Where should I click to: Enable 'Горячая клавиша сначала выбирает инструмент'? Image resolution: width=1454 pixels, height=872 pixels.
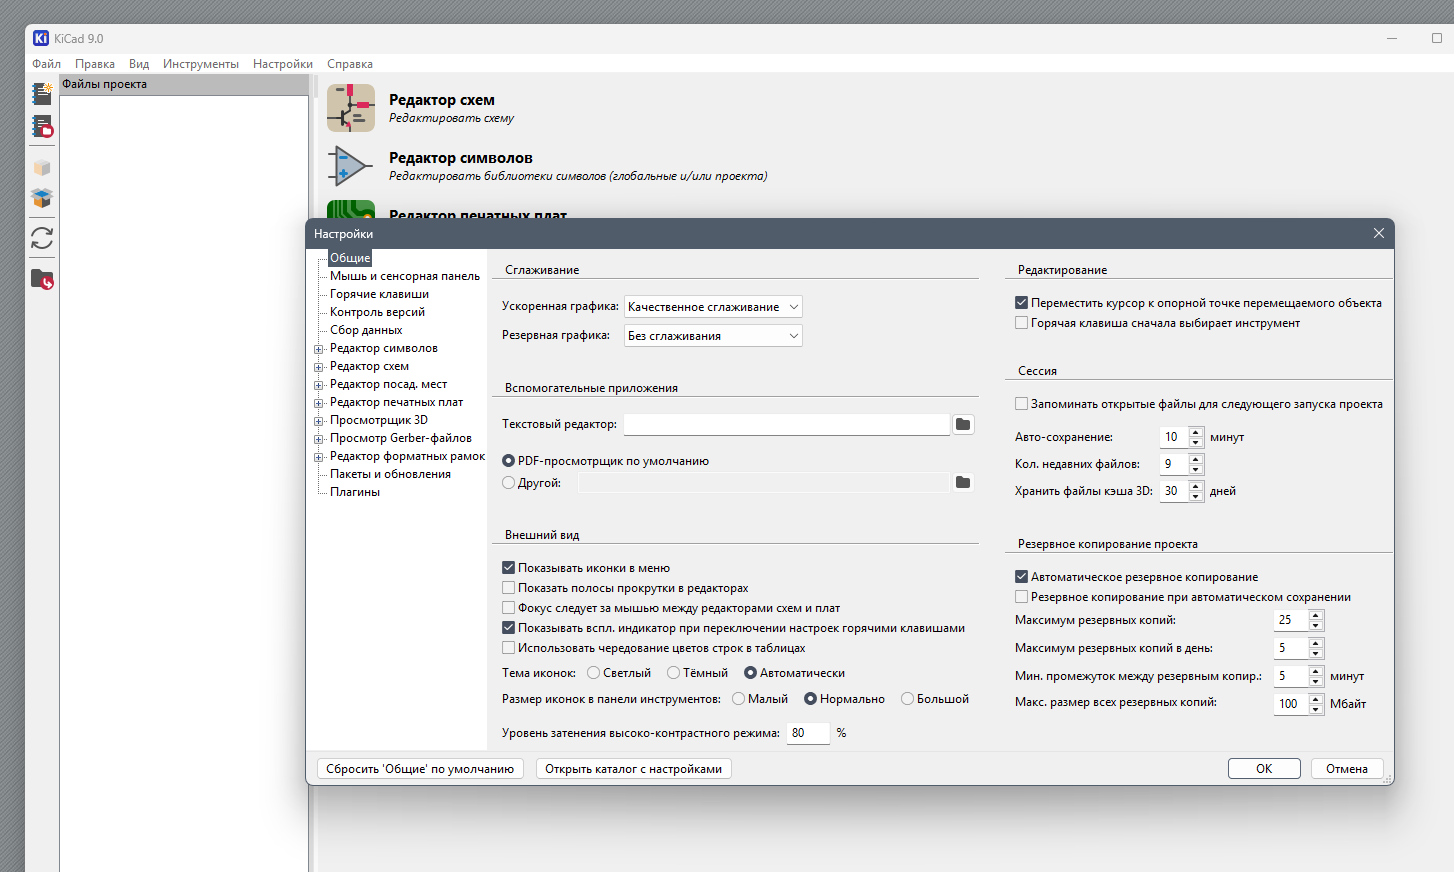coord(1022,323)
